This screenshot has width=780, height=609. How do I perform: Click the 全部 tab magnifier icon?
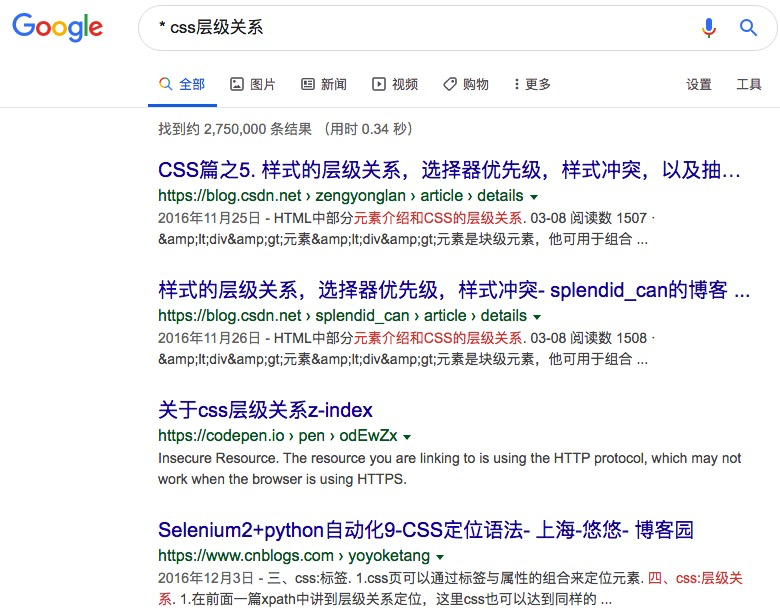click(x=166, y=84)
